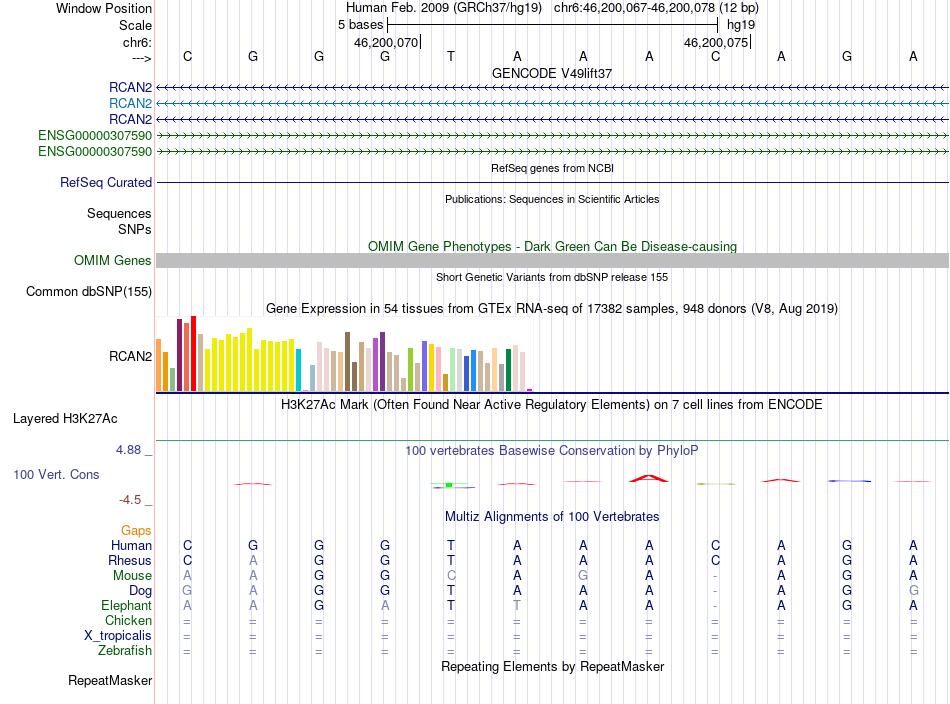Click the RCAN2 GTEx expression label

click(130, 356)
